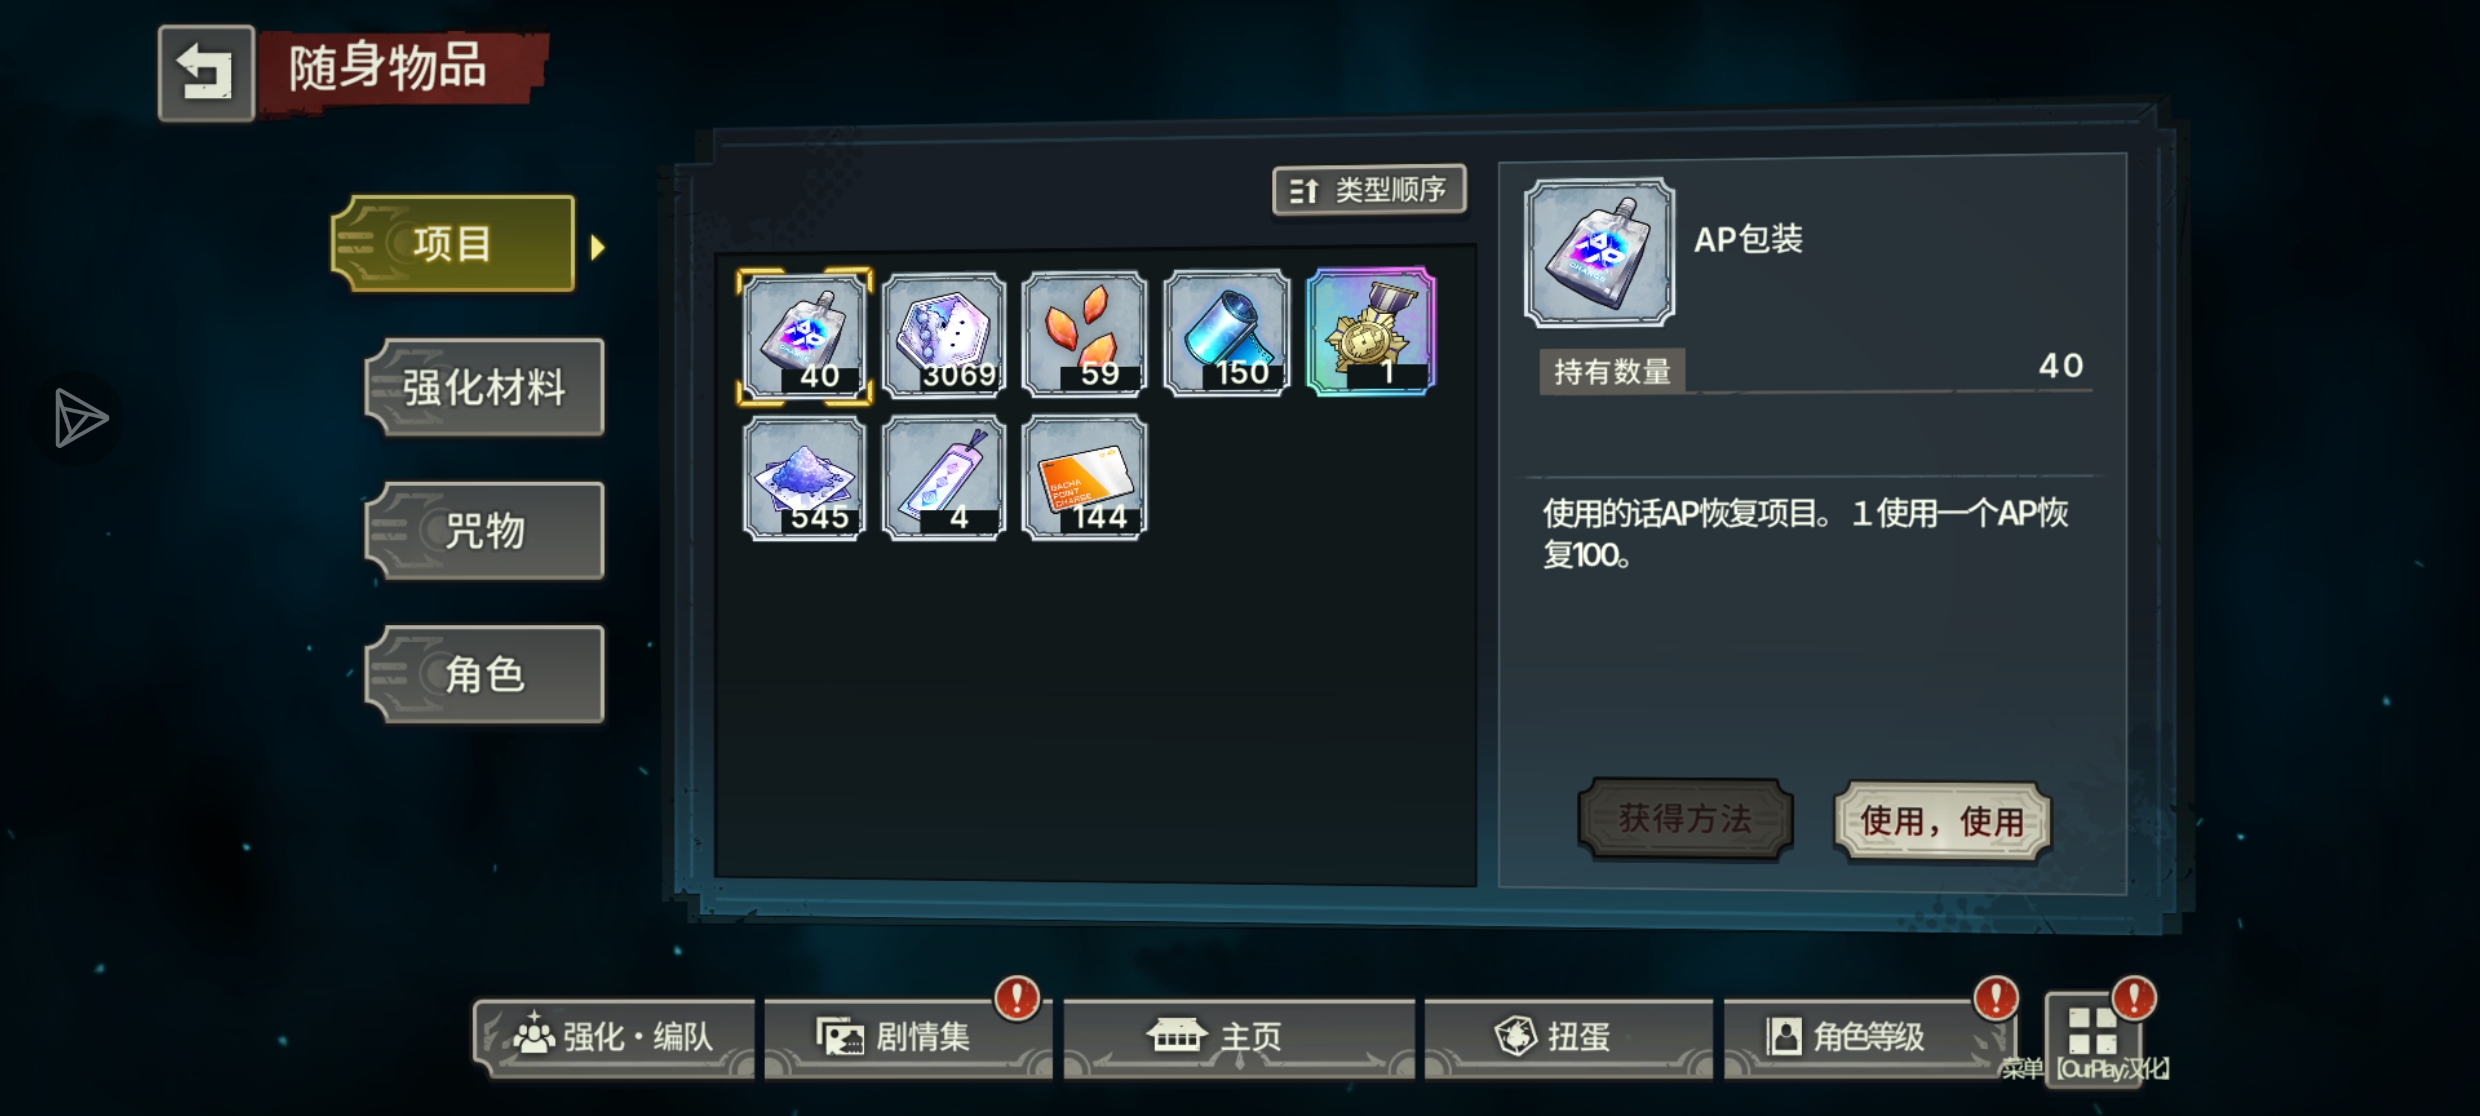This screenshot has height=1116, width=2480.
Task: Select the blue film roll item showing 150
Action: pos(1227,333)
